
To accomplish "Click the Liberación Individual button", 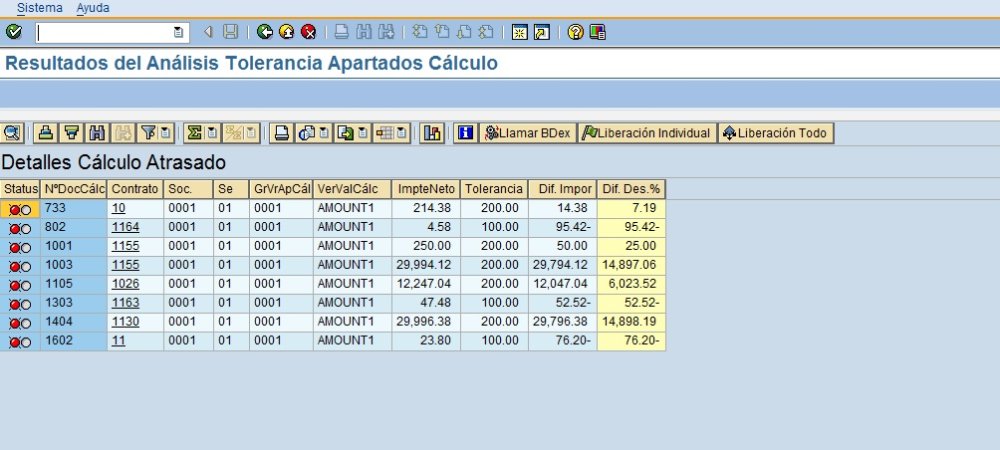I will pyautogui.click(x=647, y=133).
